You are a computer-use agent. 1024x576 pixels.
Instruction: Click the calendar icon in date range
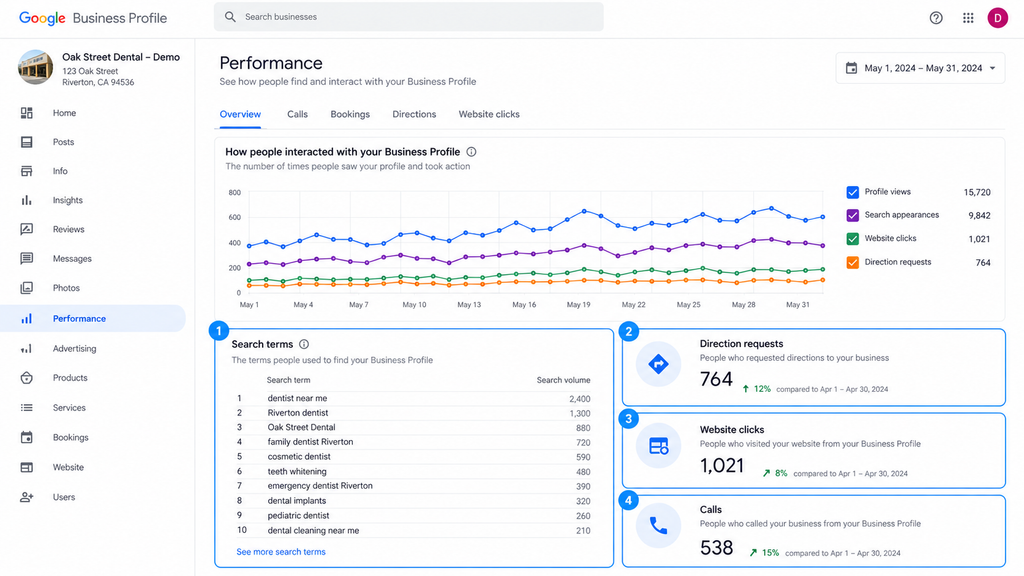pyautogui.click(x=851, y=68)
